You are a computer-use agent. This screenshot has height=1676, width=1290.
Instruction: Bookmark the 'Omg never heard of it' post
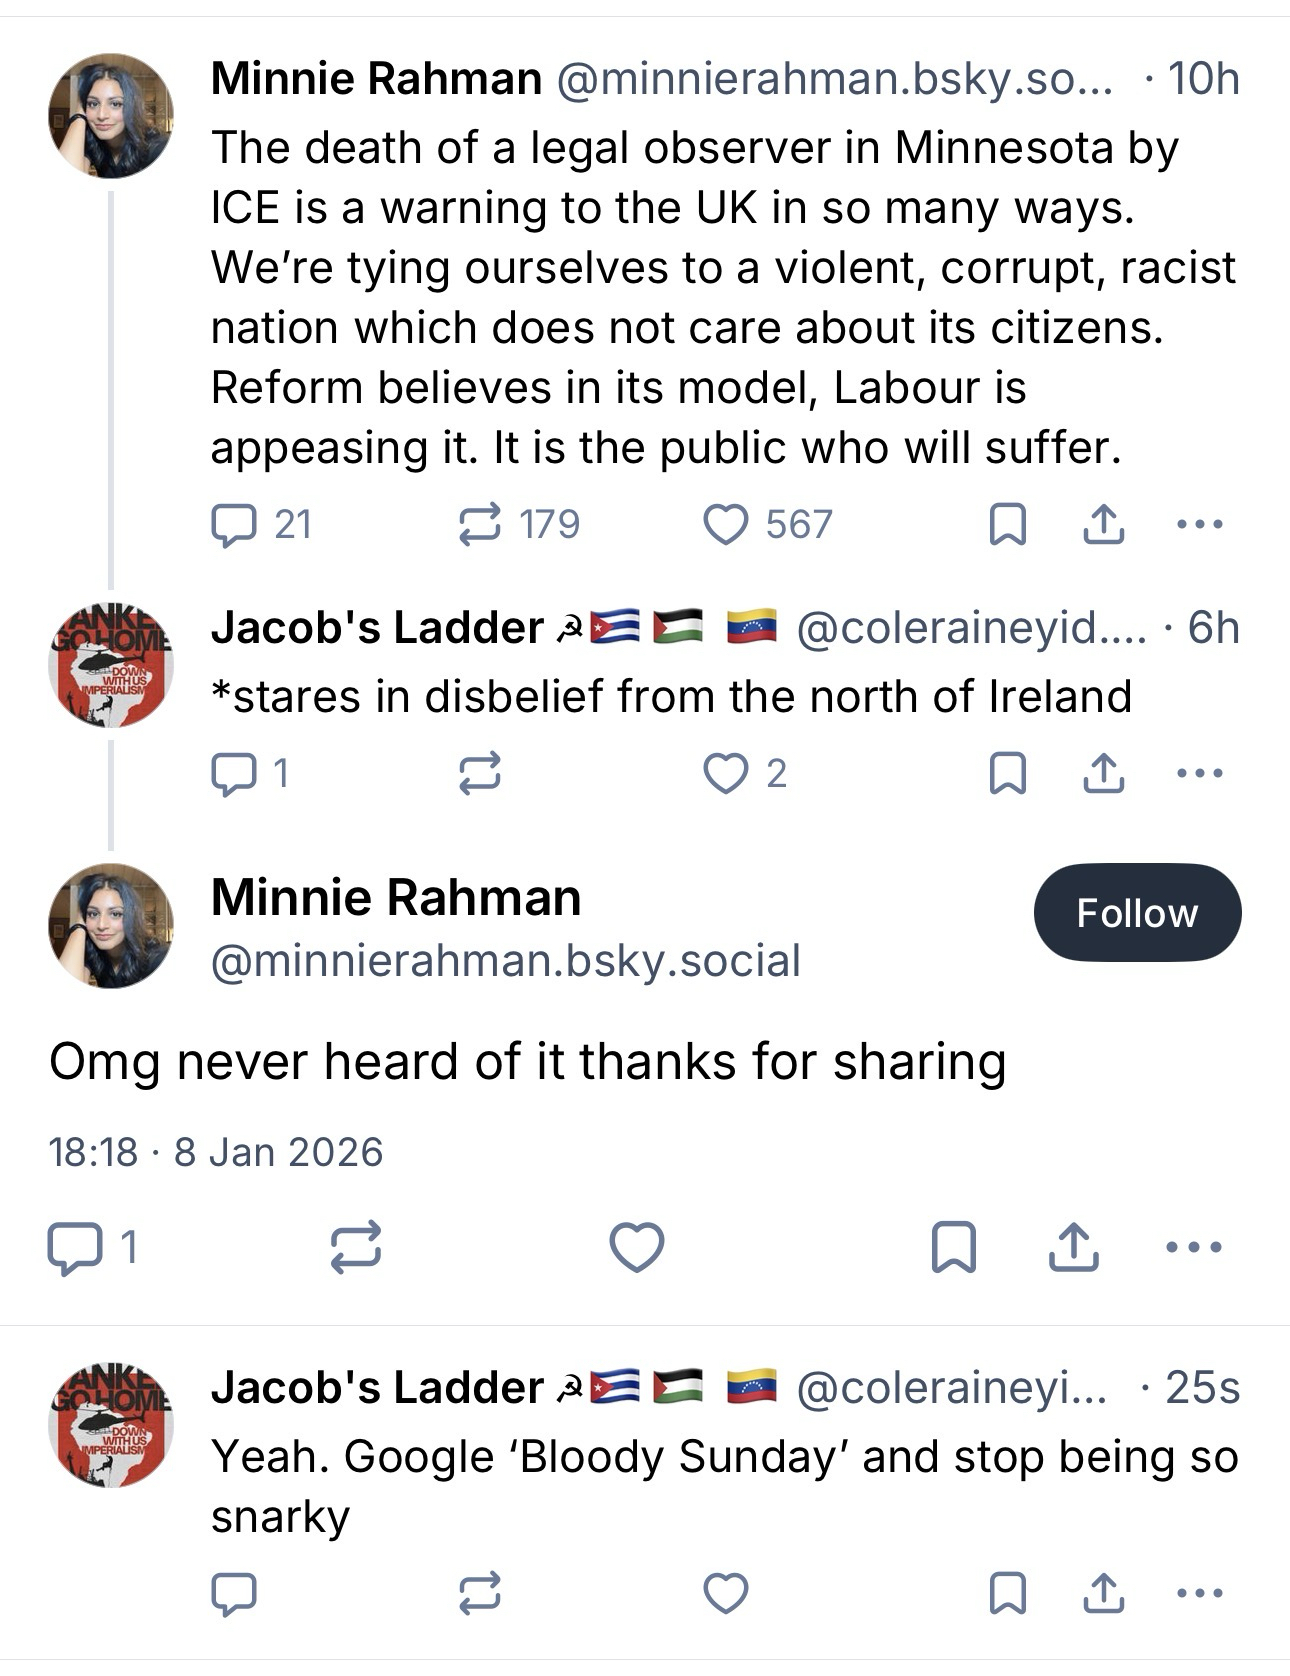(954, 1248)
